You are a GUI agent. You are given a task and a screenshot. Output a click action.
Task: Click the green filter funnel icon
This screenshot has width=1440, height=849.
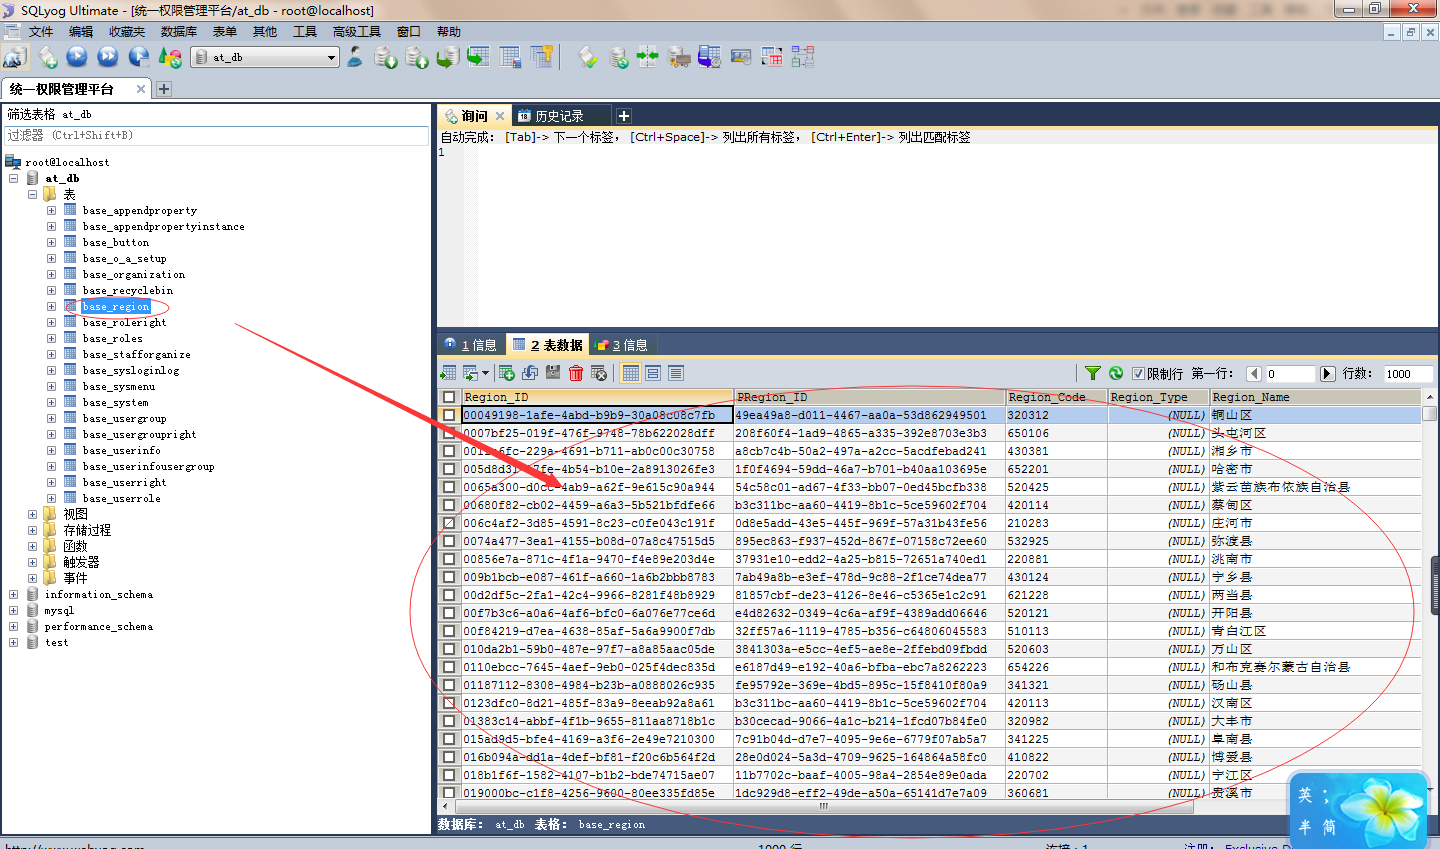(1093, 373)
